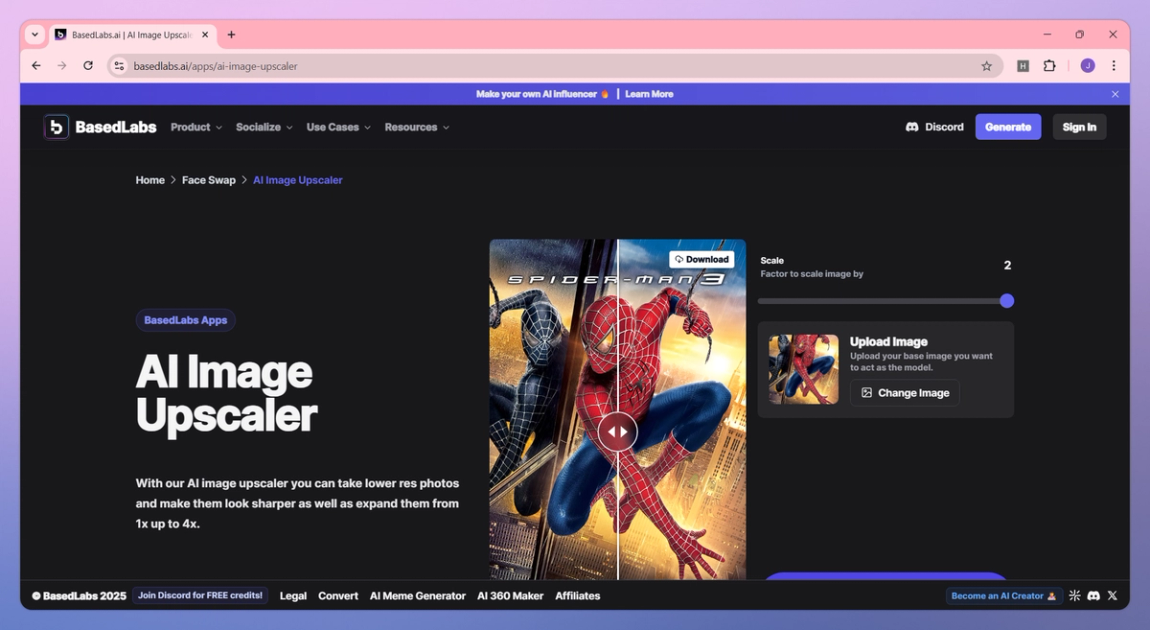Bookmark this page with the star icon
Viewport: 1150px width, 630px height.
point(986,66)
